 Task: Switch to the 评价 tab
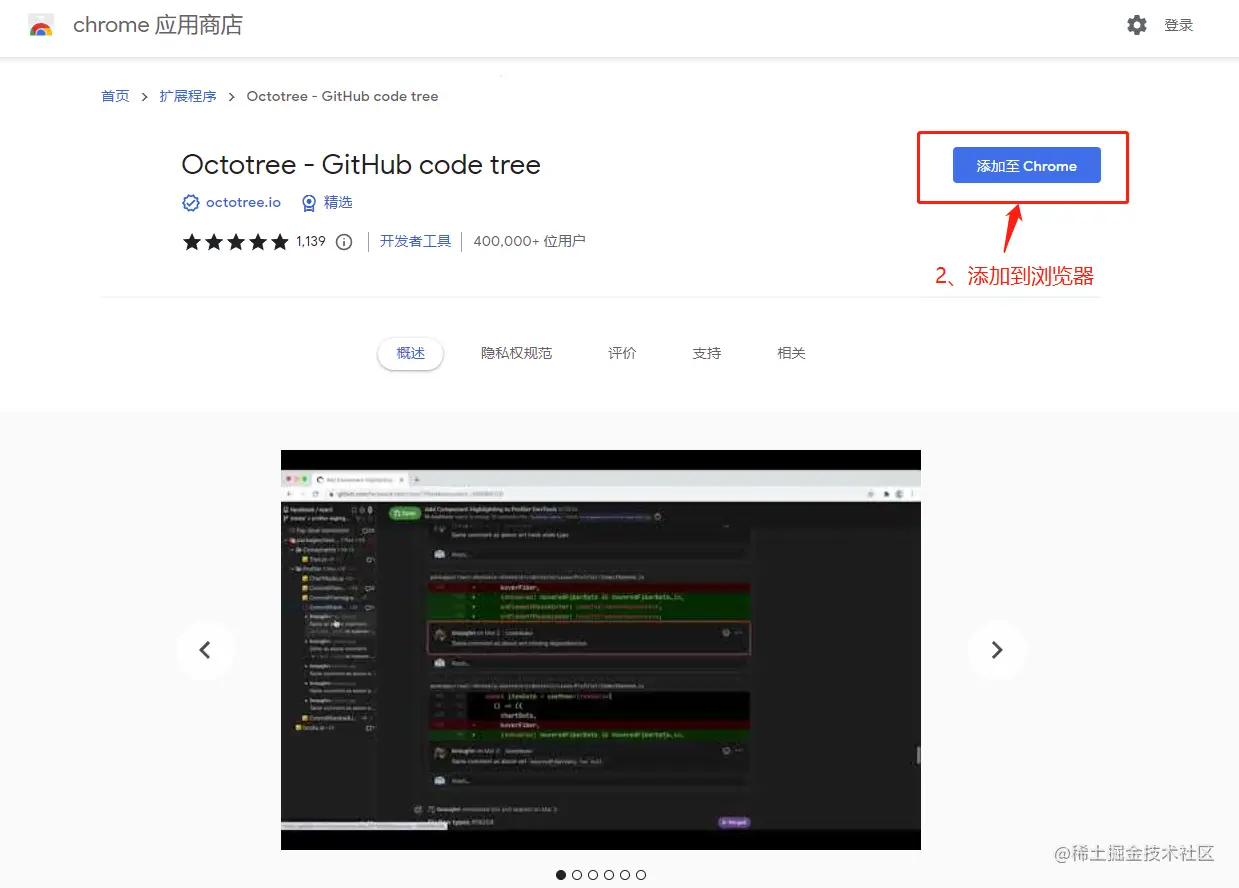[x=622, y=353]
